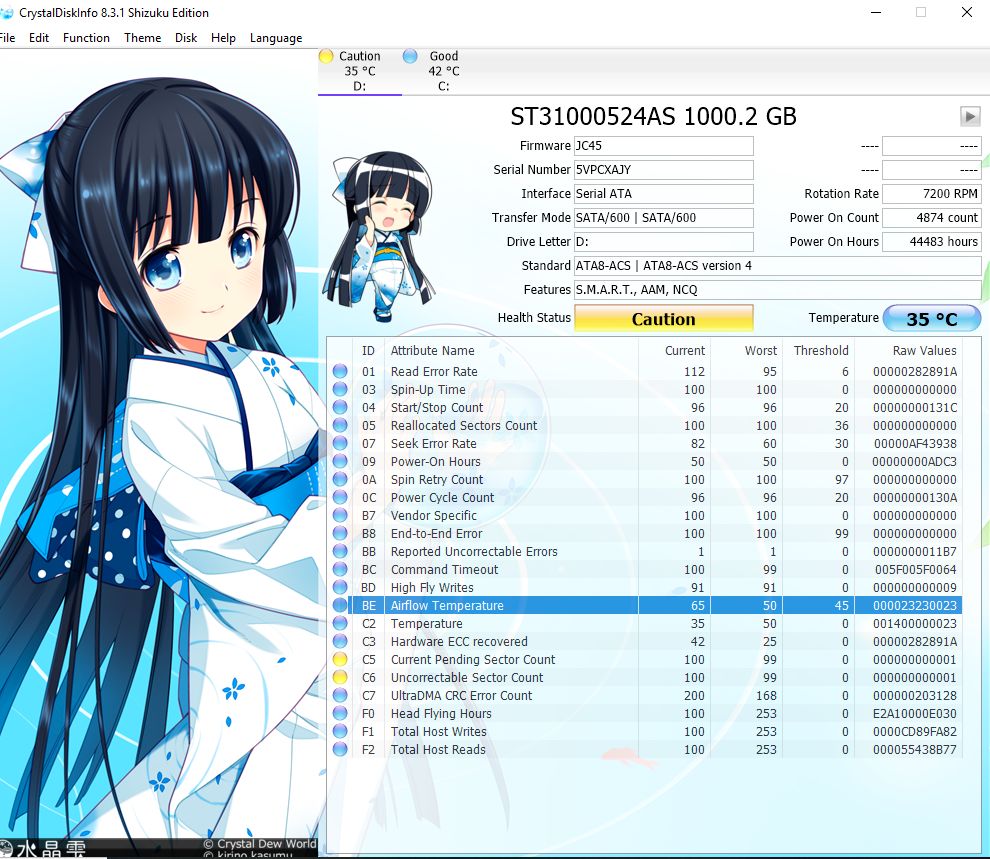Open the Function menu
The width and height of the screenshot is (990, 859).
click(x=86, y=38)
